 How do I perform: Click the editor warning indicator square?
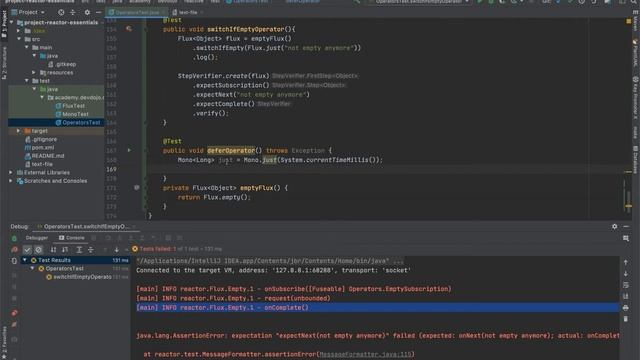click(x=629, y=21)
